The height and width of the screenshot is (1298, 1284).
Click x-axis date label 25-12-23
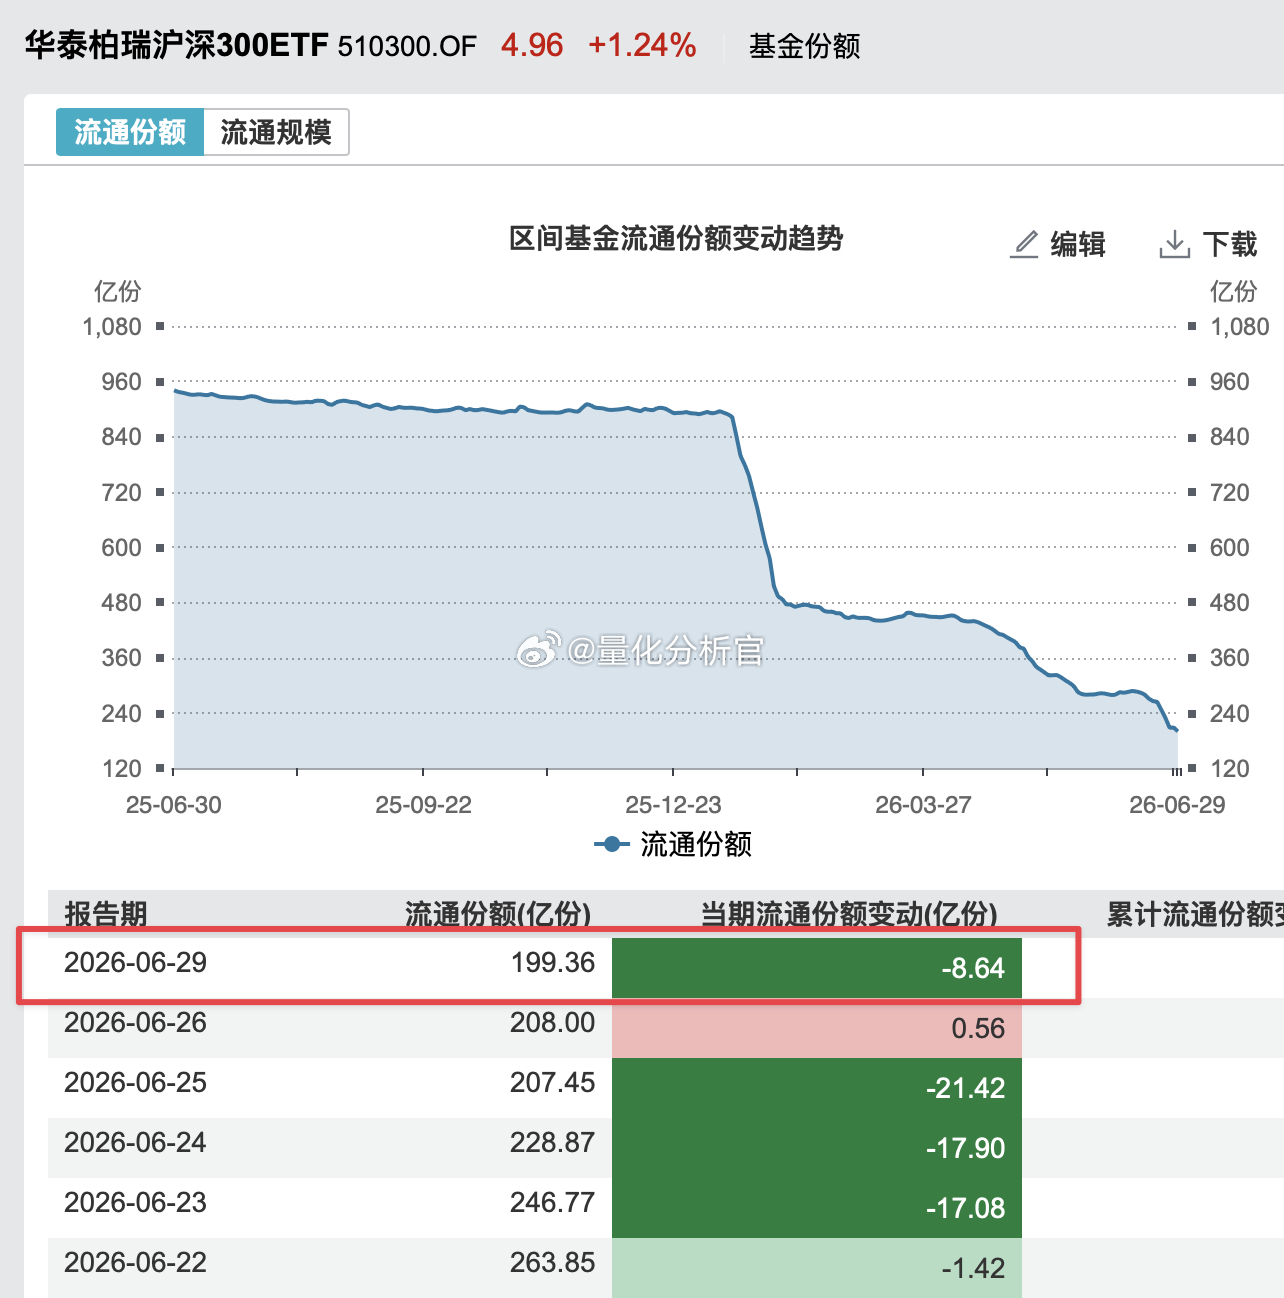[x=673, y=804]
